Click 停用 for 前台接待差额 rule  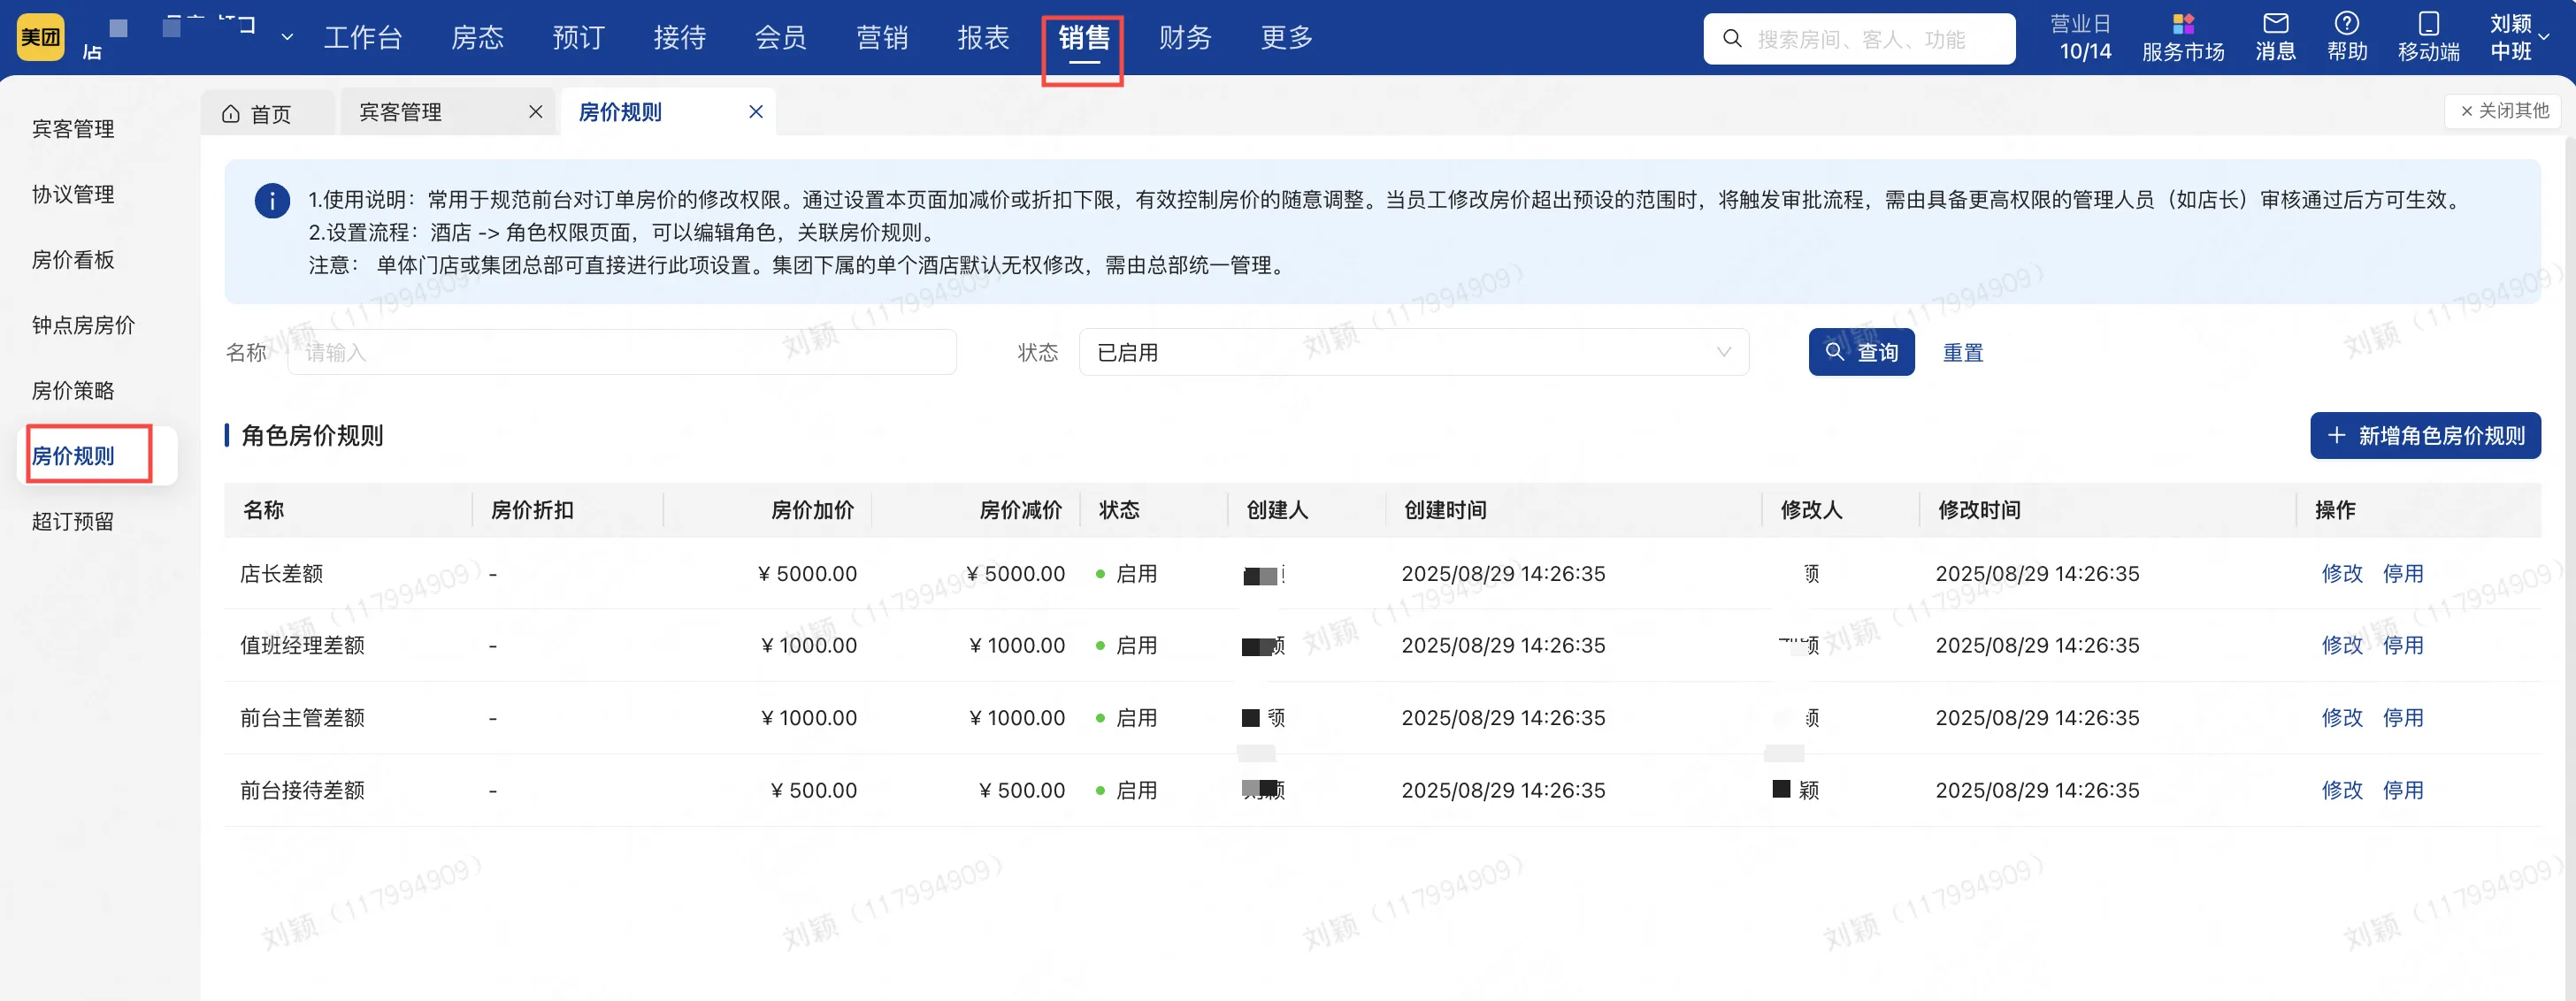[2402, 790]
